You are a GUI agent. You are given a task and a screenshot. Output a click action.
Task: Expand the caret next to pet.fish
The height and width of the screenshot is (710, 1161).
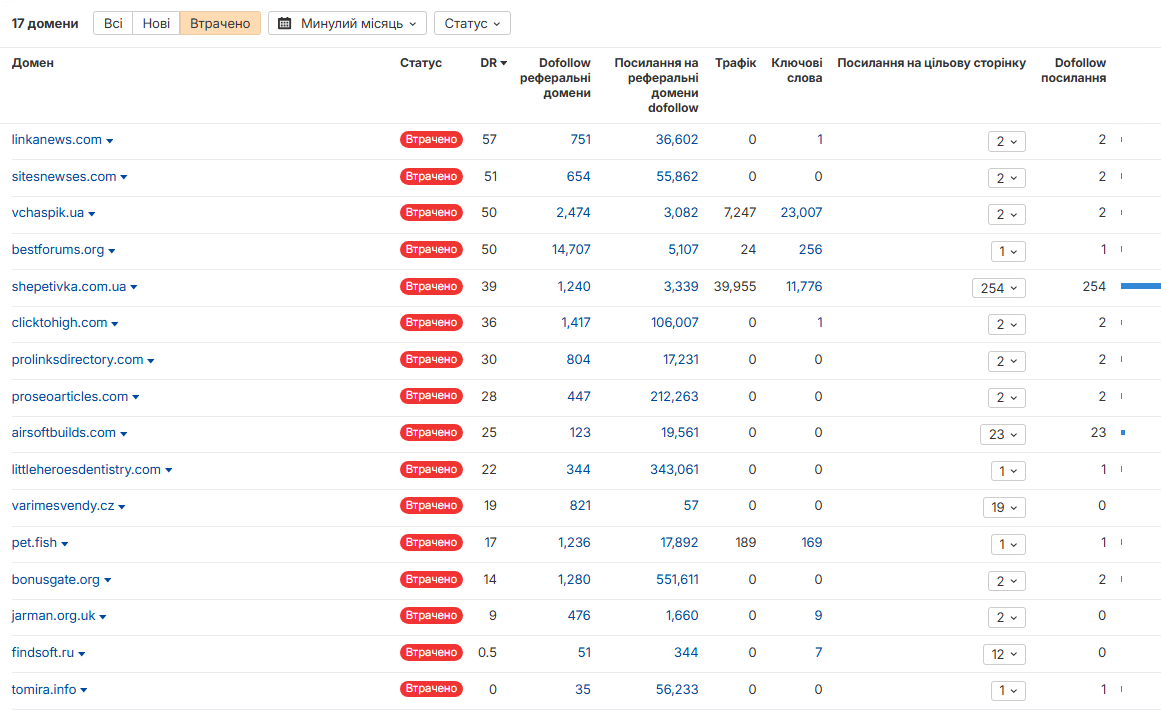coord(64,544)
